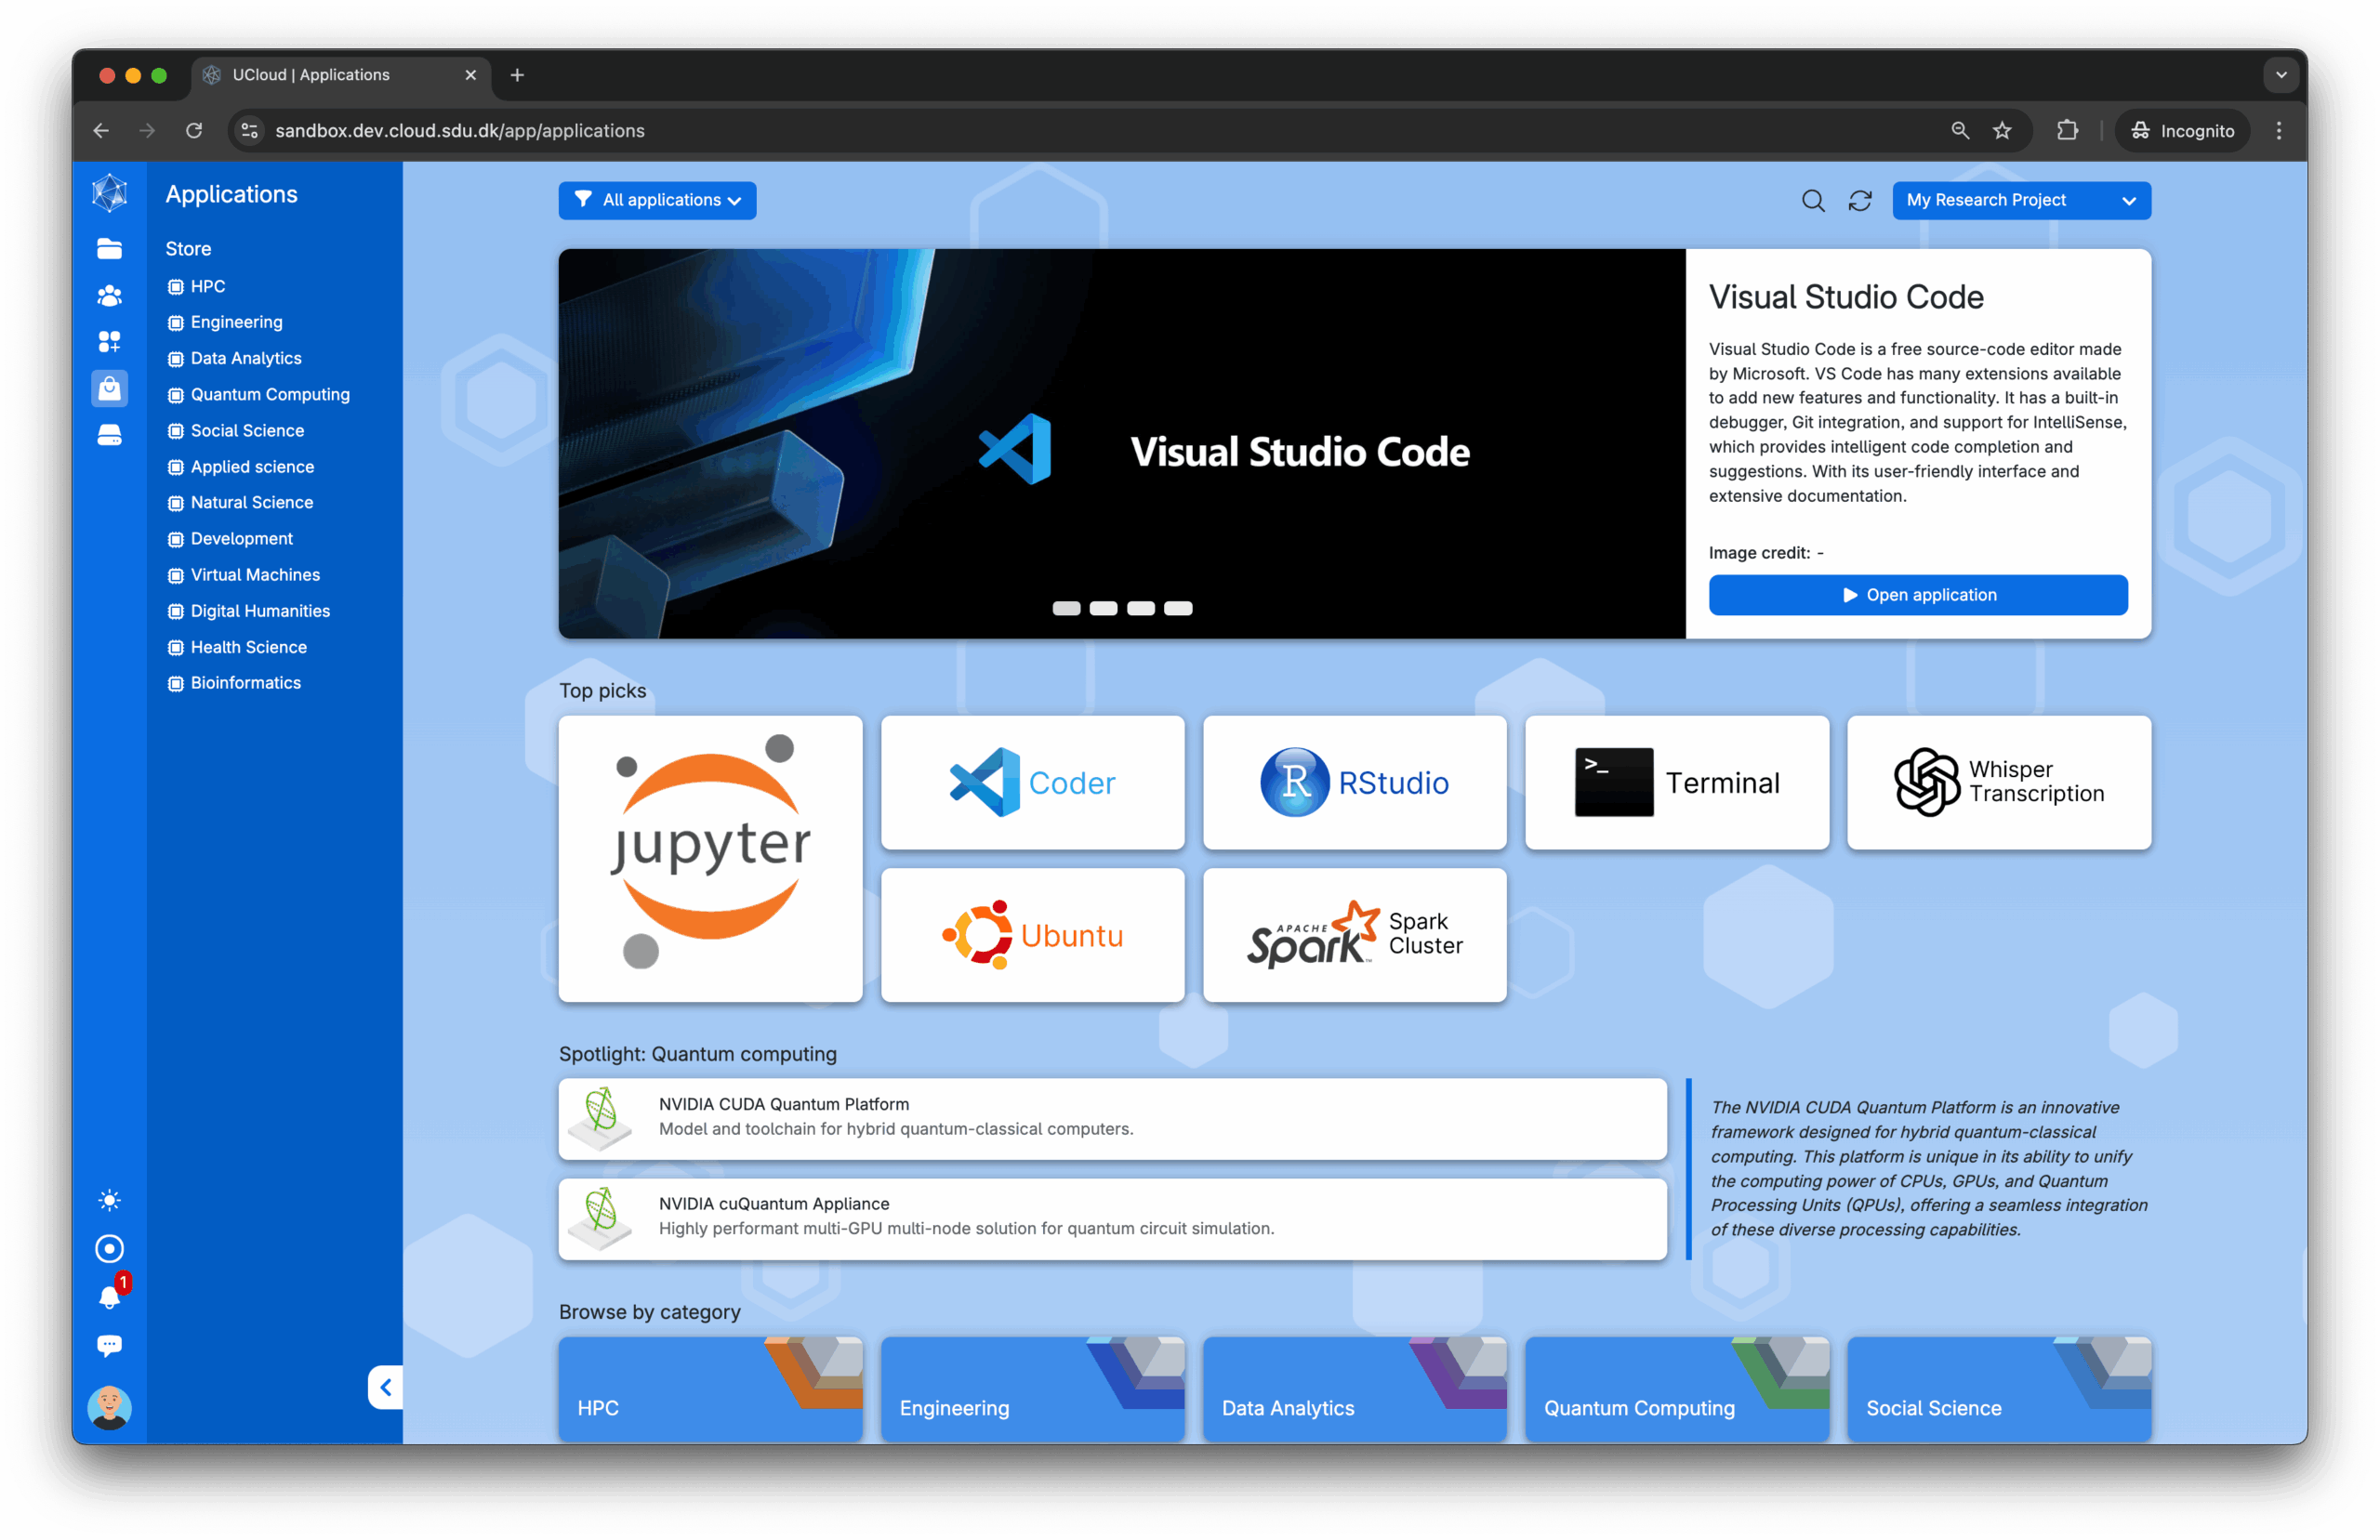The image size is (2380, 1540).
Task: Open the Coder application card
Action: click(1032, 782)
